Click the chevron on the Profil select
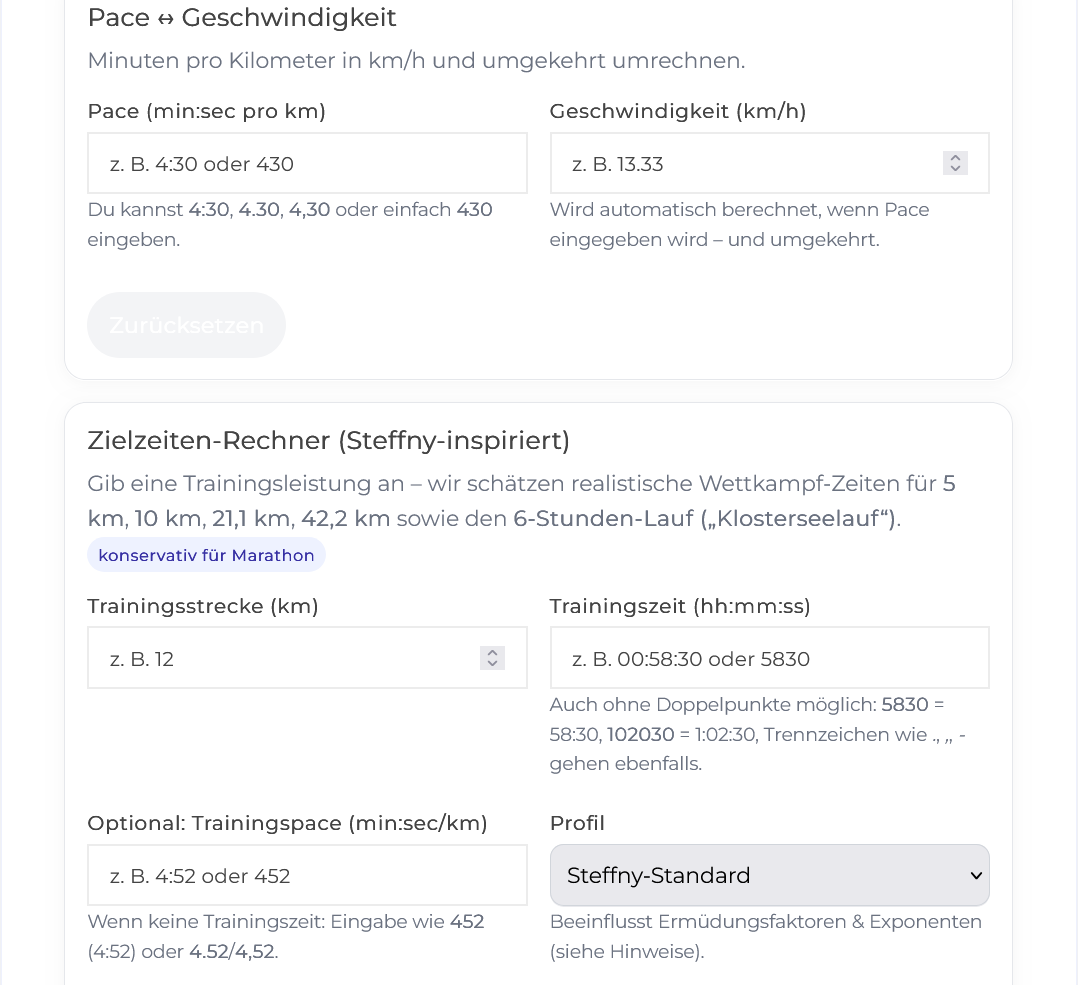Viewport: 1078px width, 985px height. (x=975, y=875)
